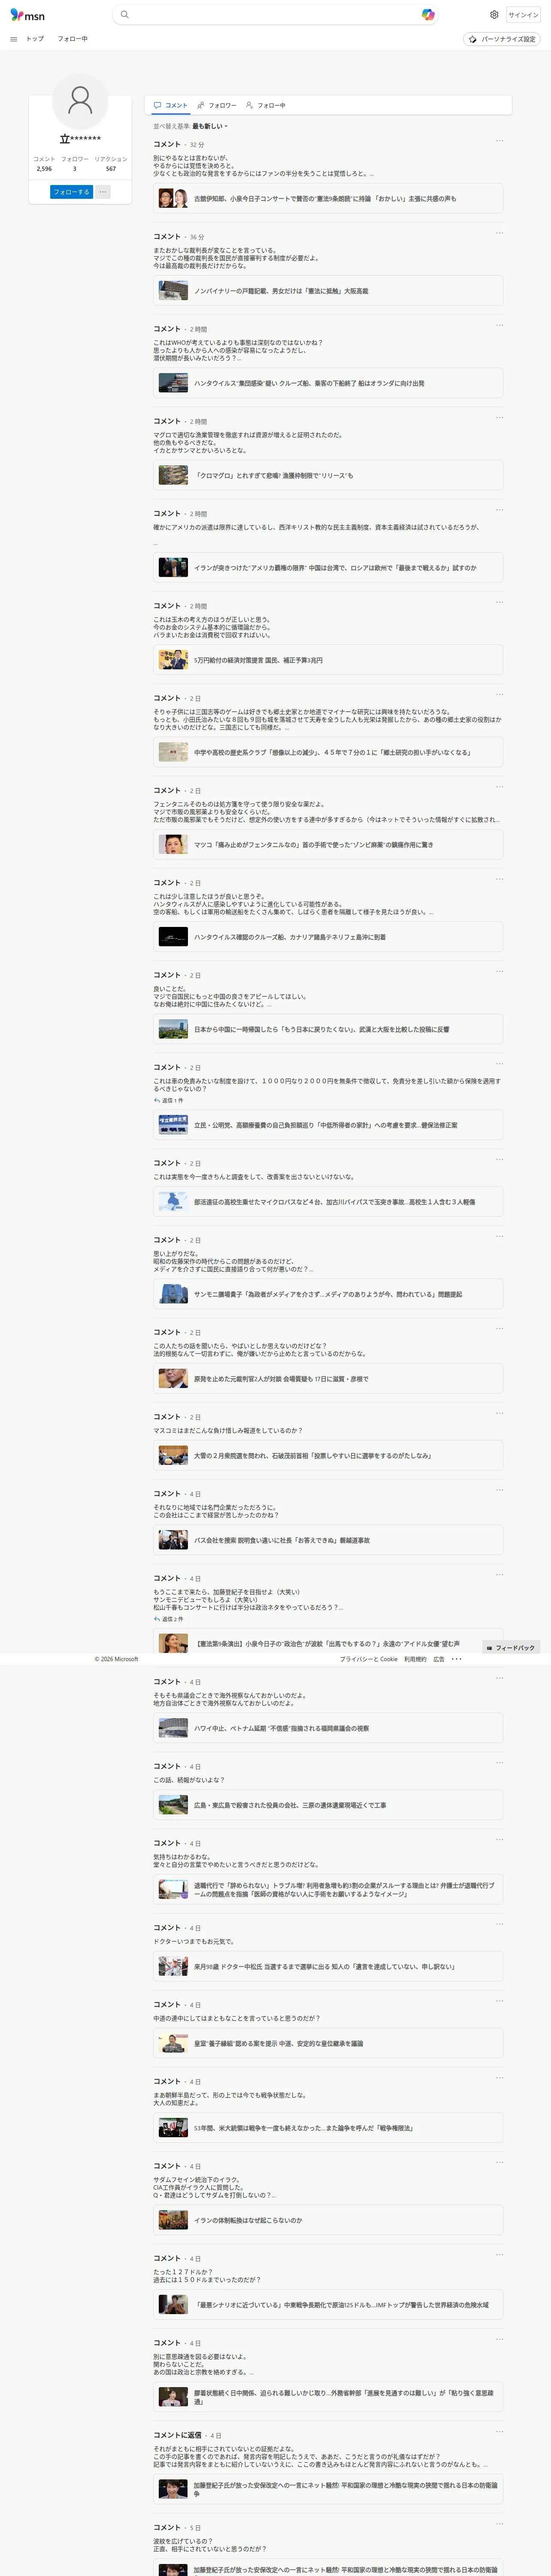Image resolution: width=551 pixels, height=2576 pixels.
Task: Open the footer more options ellipsis
Action: (x=457, y=1659)
